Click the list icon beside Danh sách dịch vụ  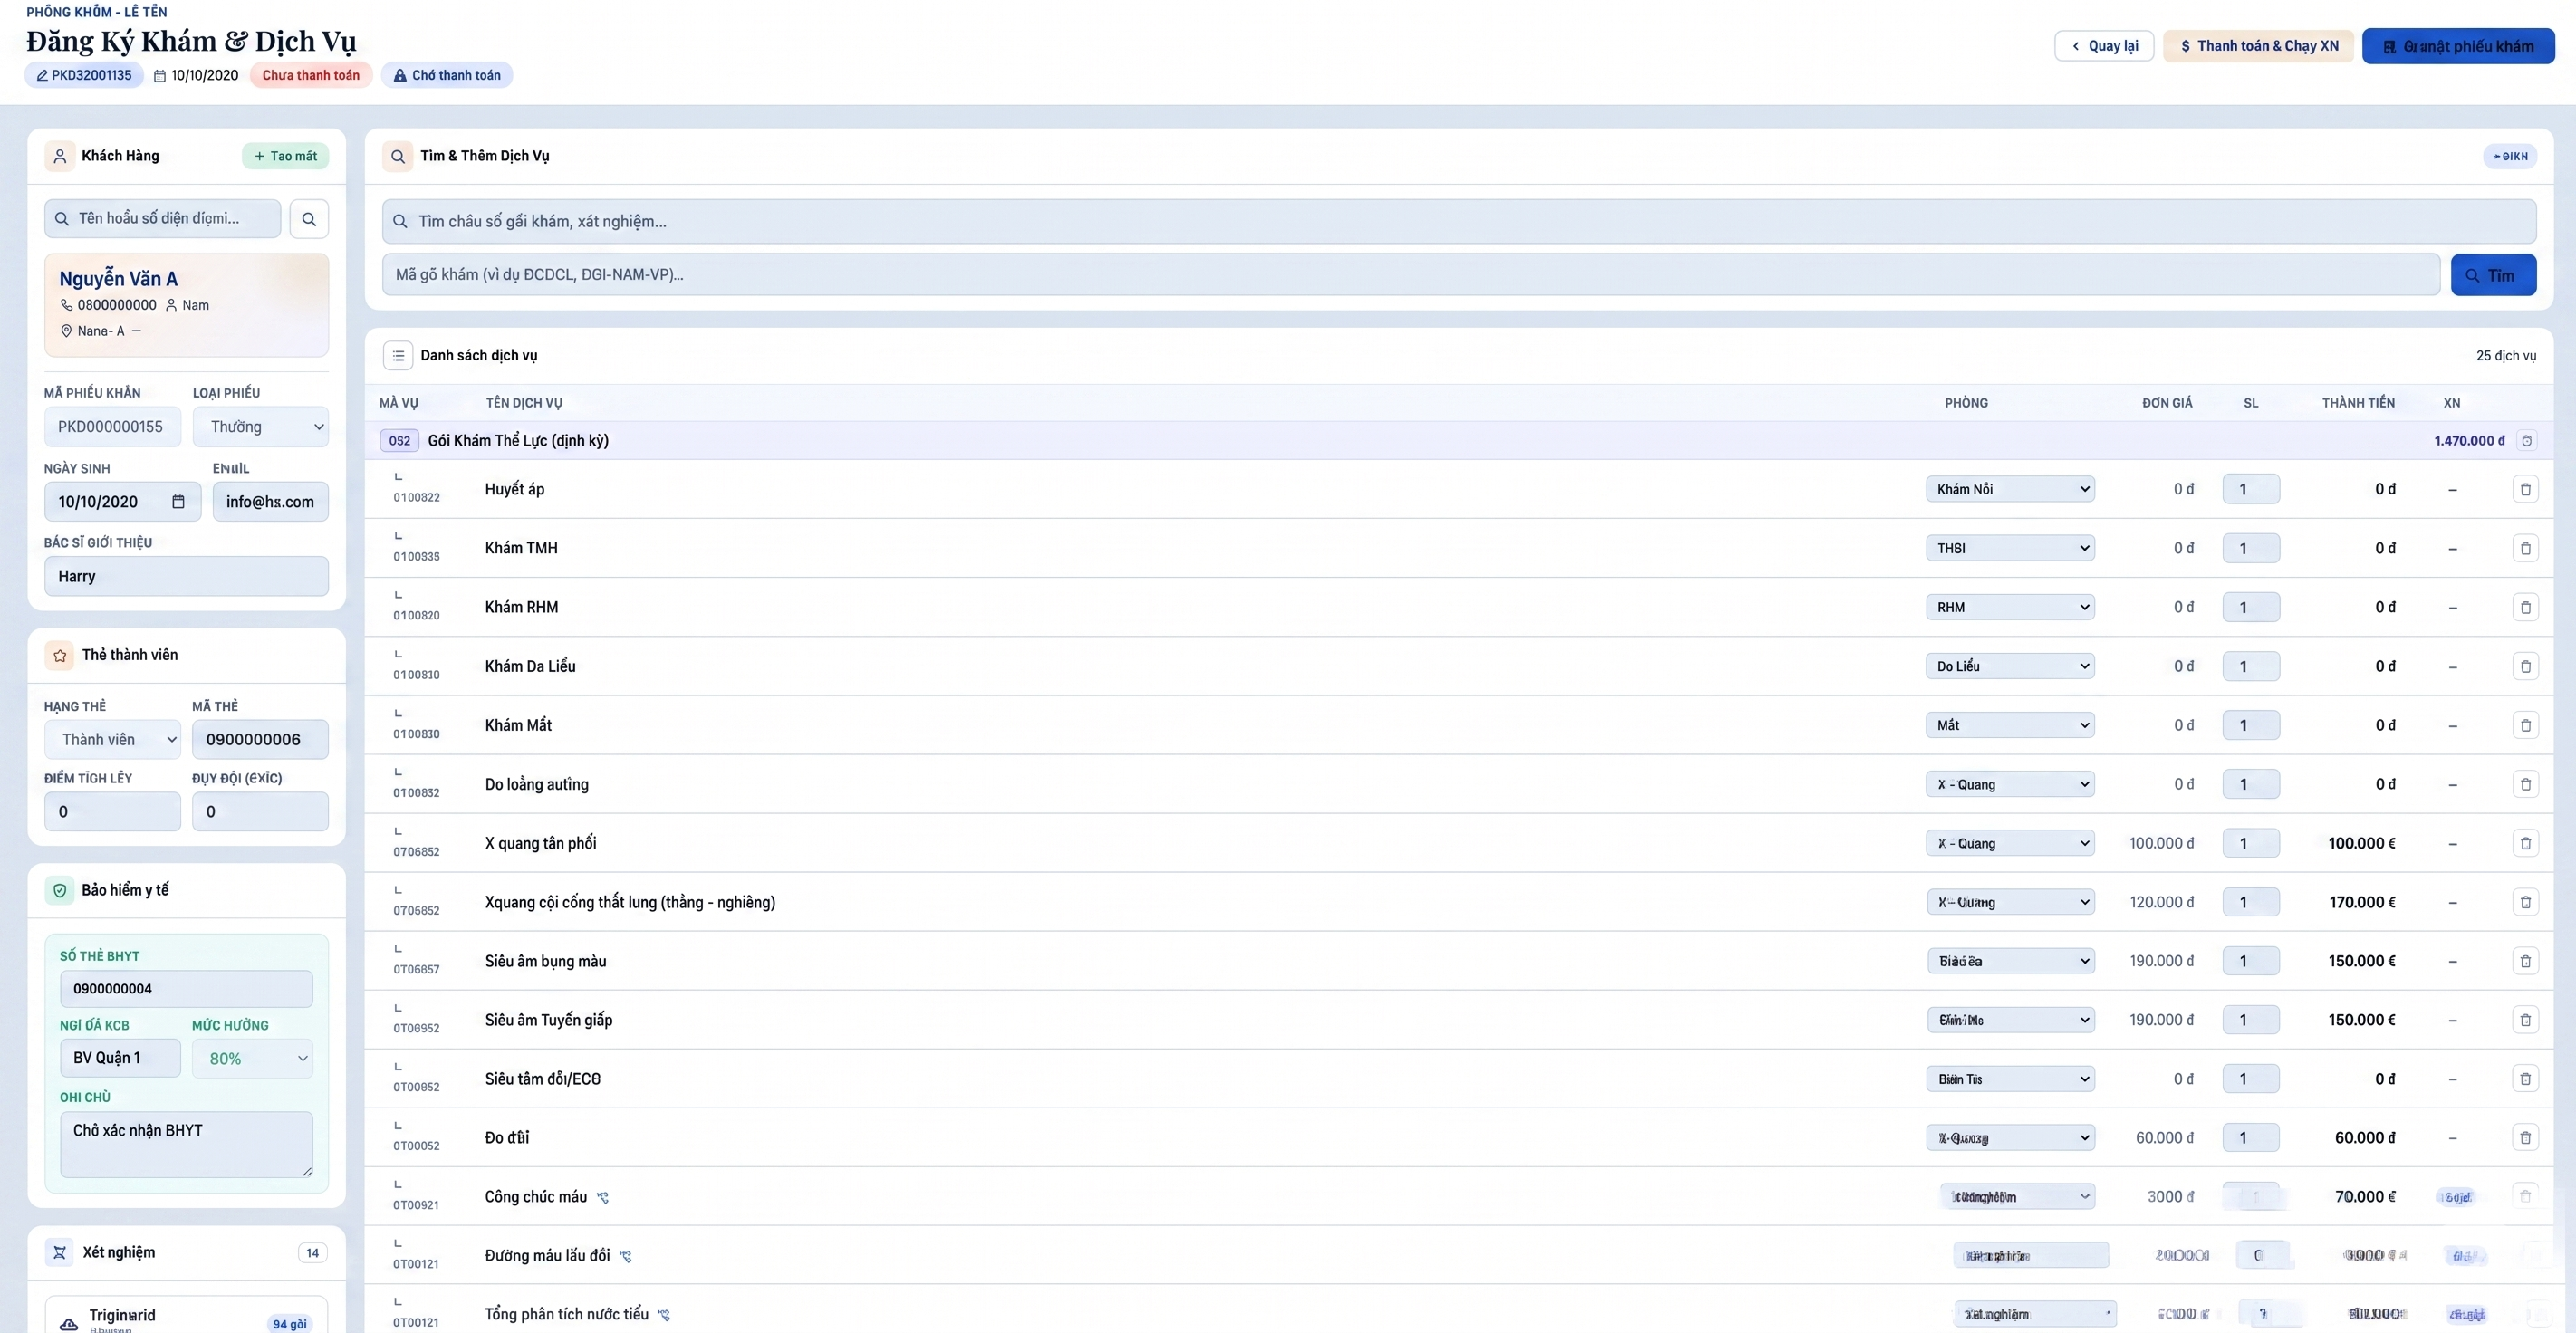(398, 355)
